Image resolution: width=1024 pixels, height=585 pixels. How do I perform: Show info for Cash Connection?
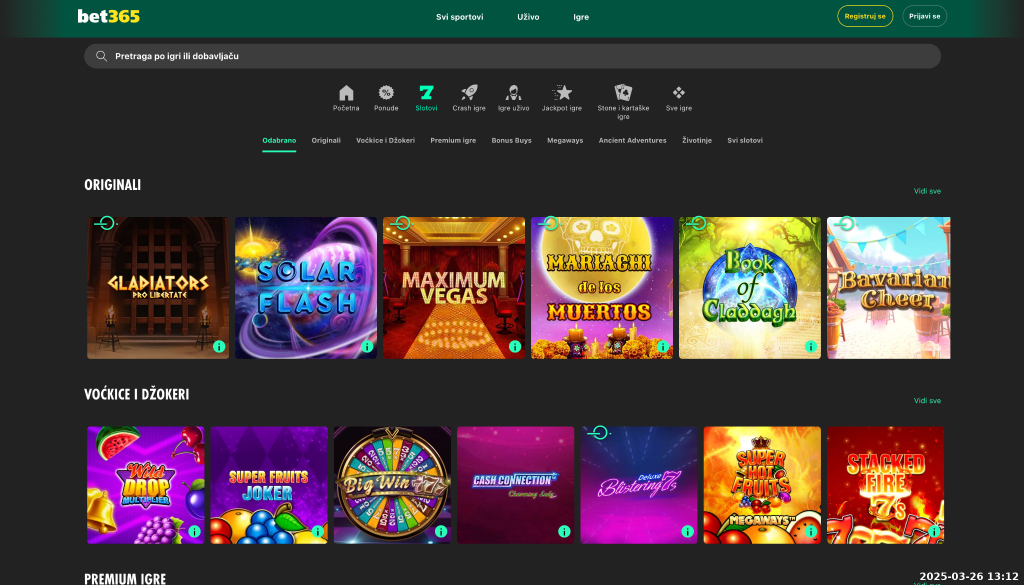564,531
